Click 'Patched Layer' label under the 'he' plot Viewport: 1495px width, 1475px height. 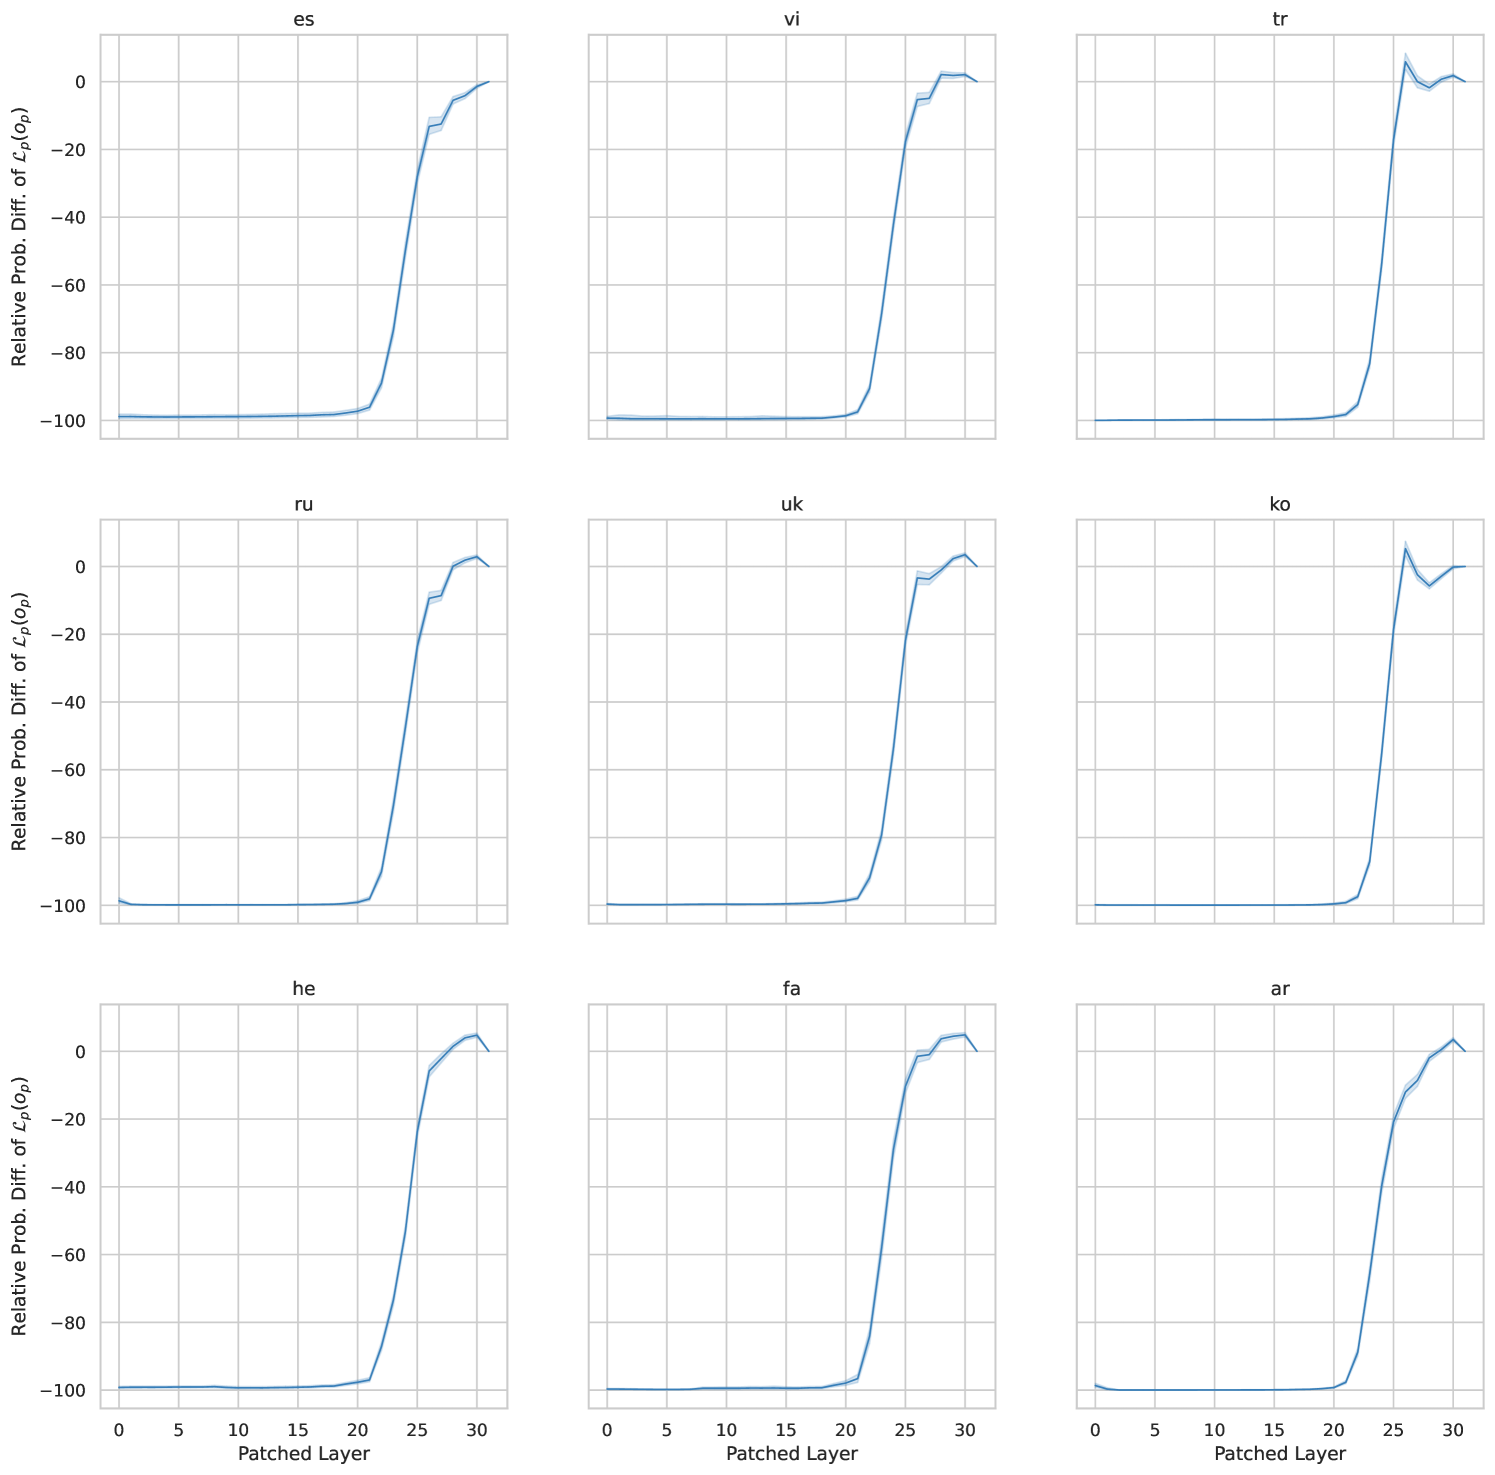coord(304,1454)
